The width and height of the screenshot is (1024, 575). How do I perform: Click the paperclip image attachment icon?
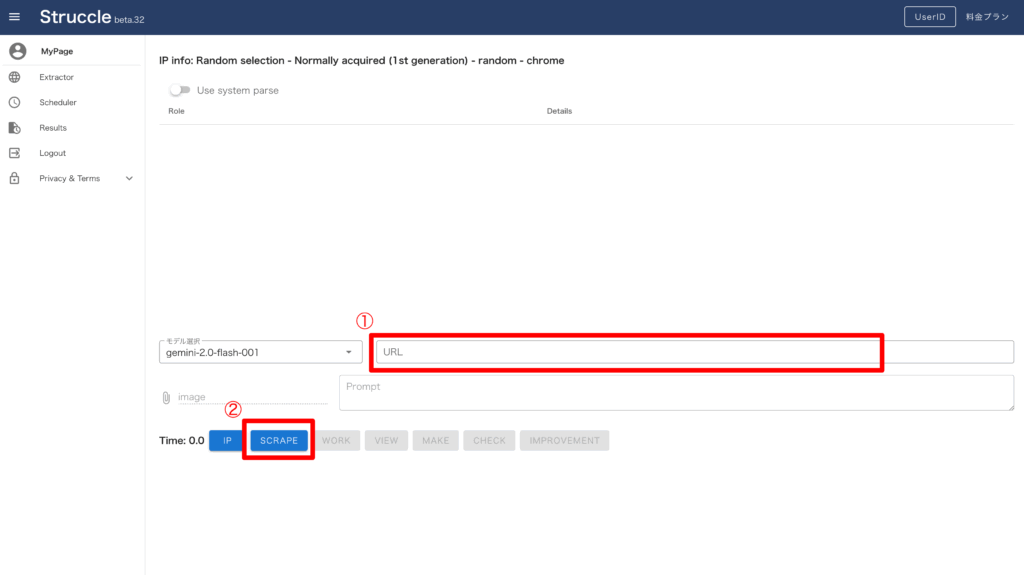click(166, 397)
